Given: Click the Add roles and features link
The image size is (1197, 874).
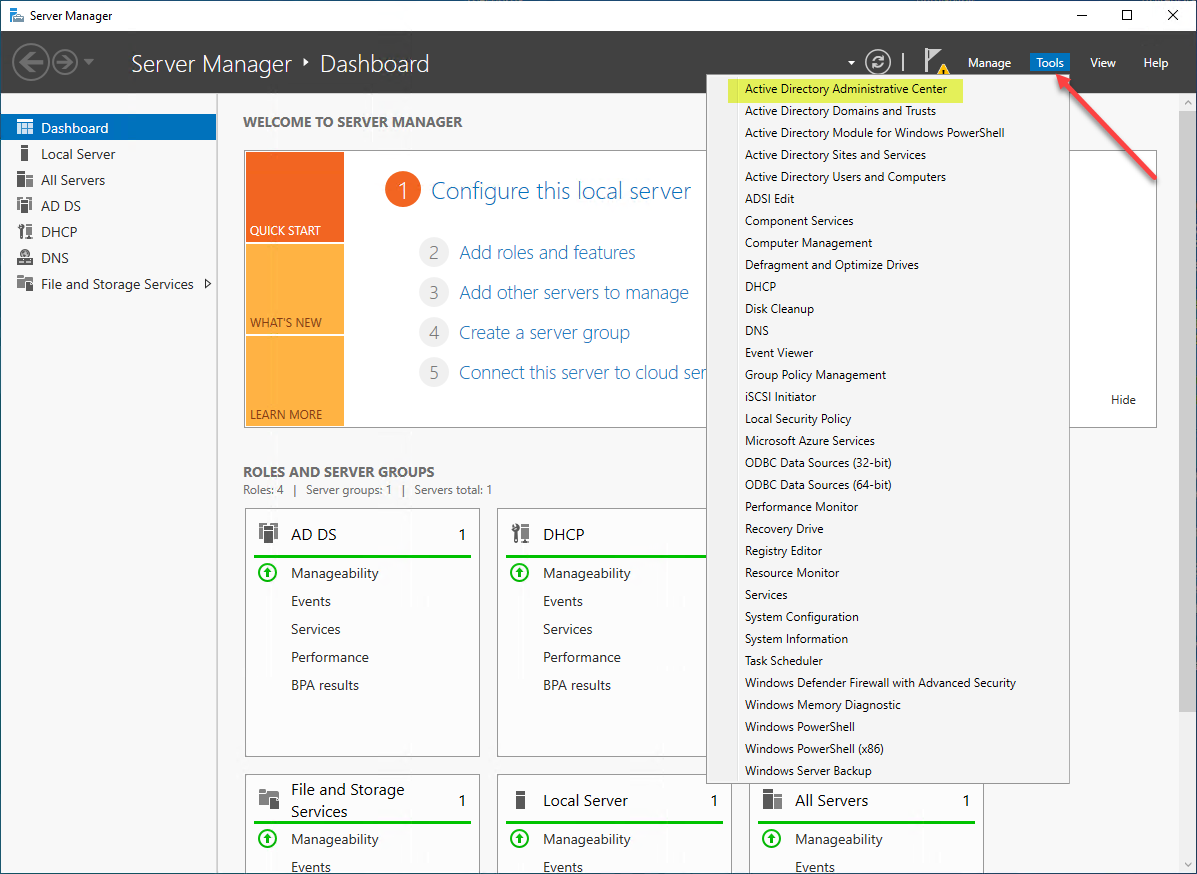Looking at the screenshot, I should tap(547, 253).
